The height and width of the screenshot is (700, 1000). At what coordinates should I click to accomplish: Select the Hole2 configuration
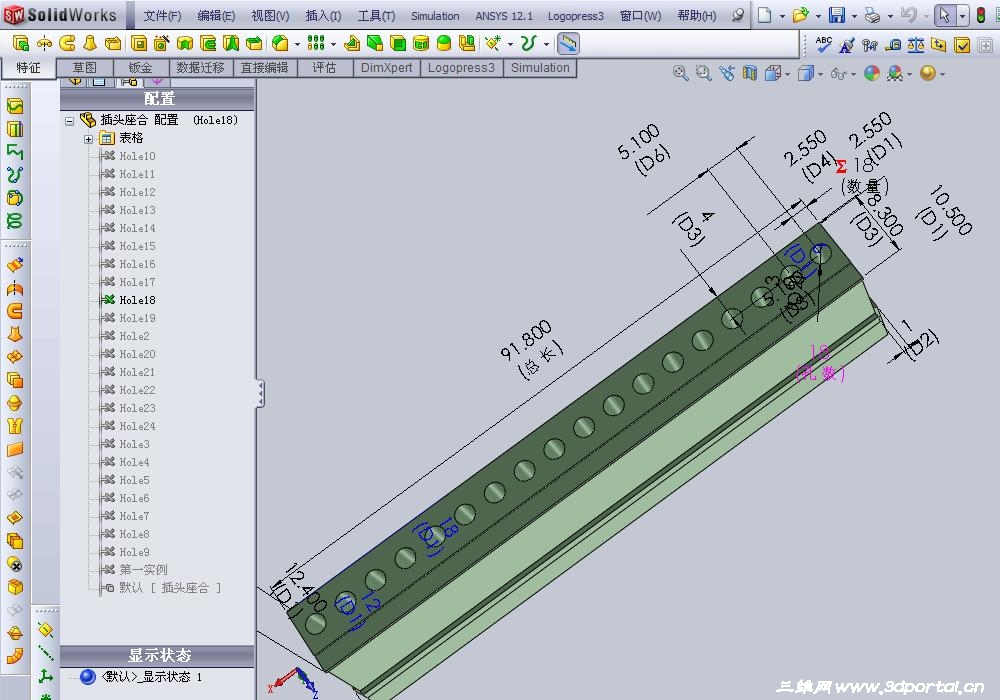[x=134, y=336]
